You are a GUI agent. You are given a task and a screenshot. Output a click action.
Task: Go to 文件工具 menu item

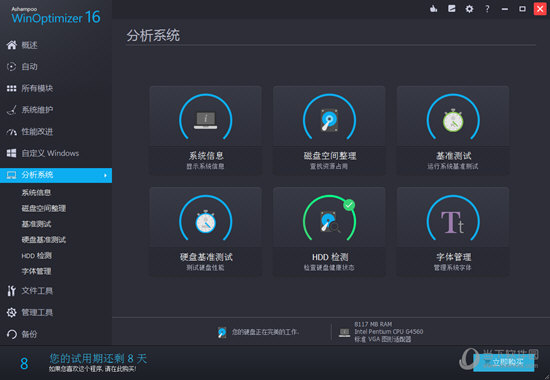point(37,291)
